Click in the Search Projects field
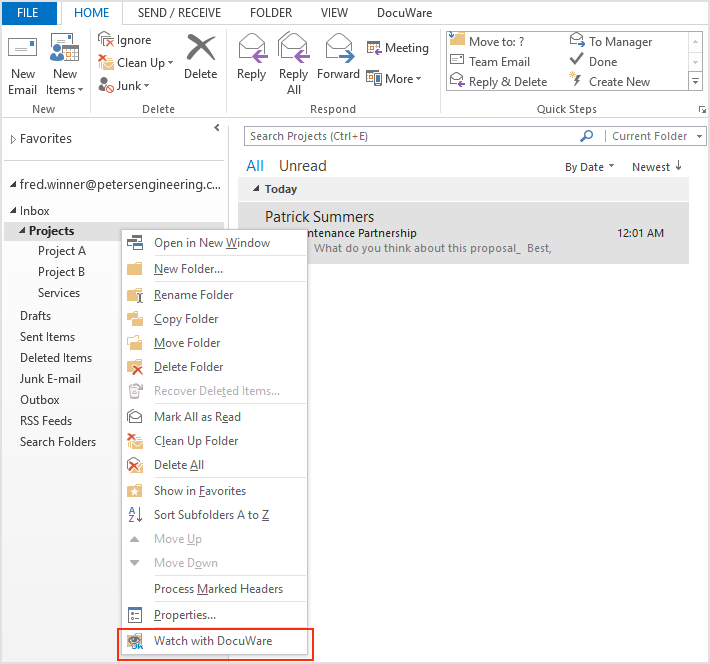The height and width of the screenshot is (664, 710). coord(410,136)
